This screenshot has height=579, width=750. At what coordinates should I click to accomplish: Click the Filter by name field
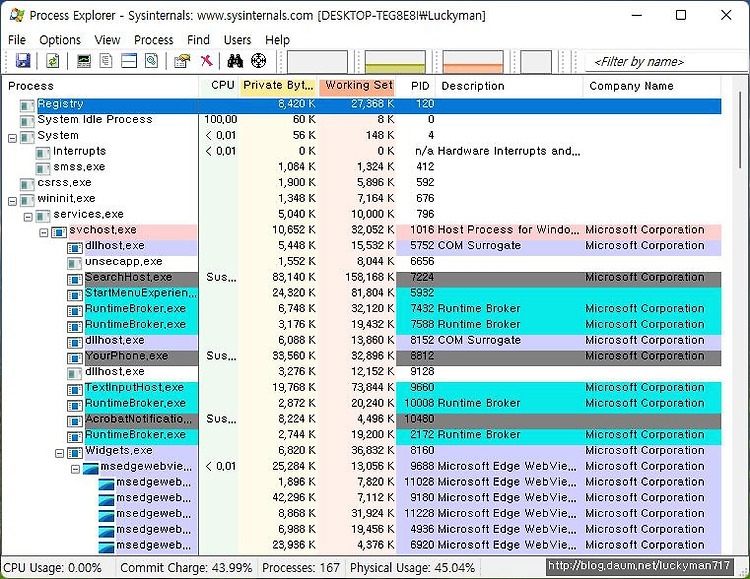tap(666, 62)
